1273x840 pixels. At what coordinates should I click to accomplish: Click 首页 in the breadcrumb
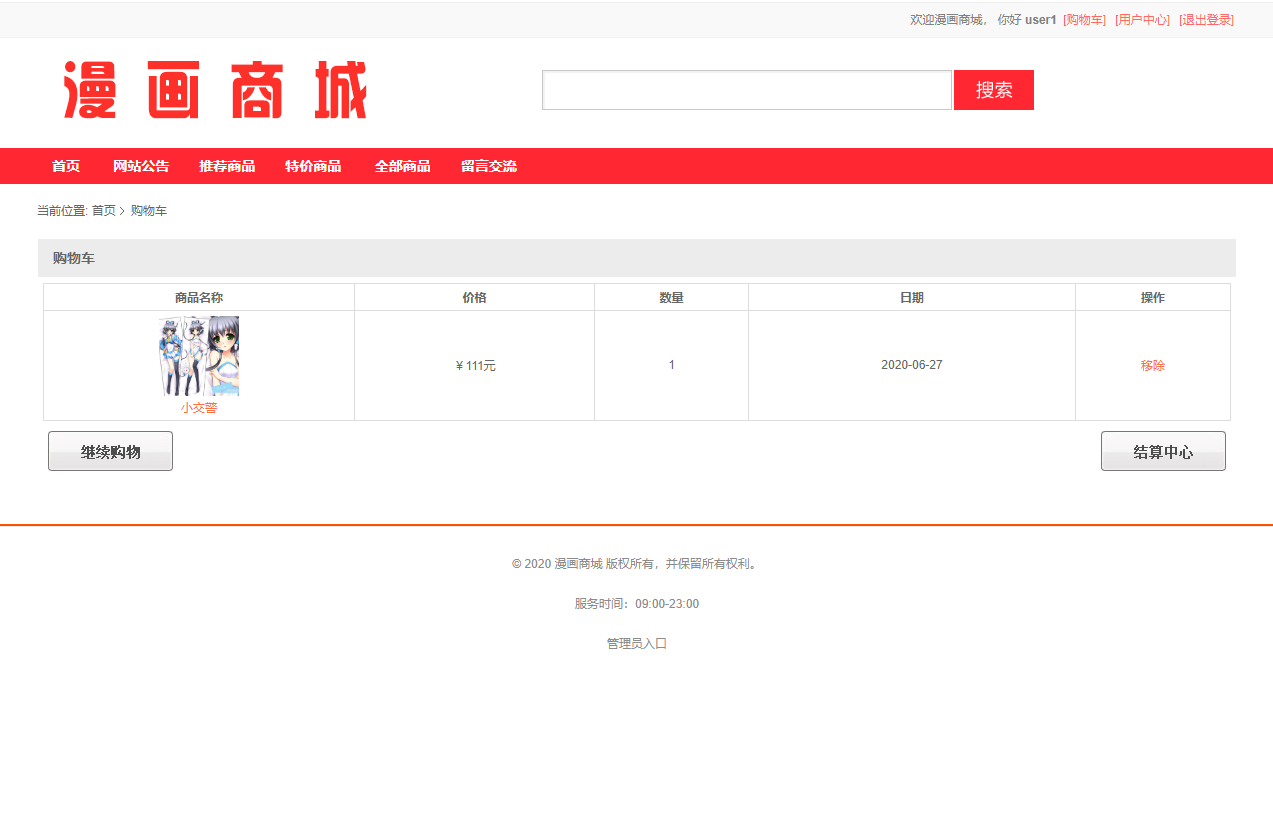point(104,211)
